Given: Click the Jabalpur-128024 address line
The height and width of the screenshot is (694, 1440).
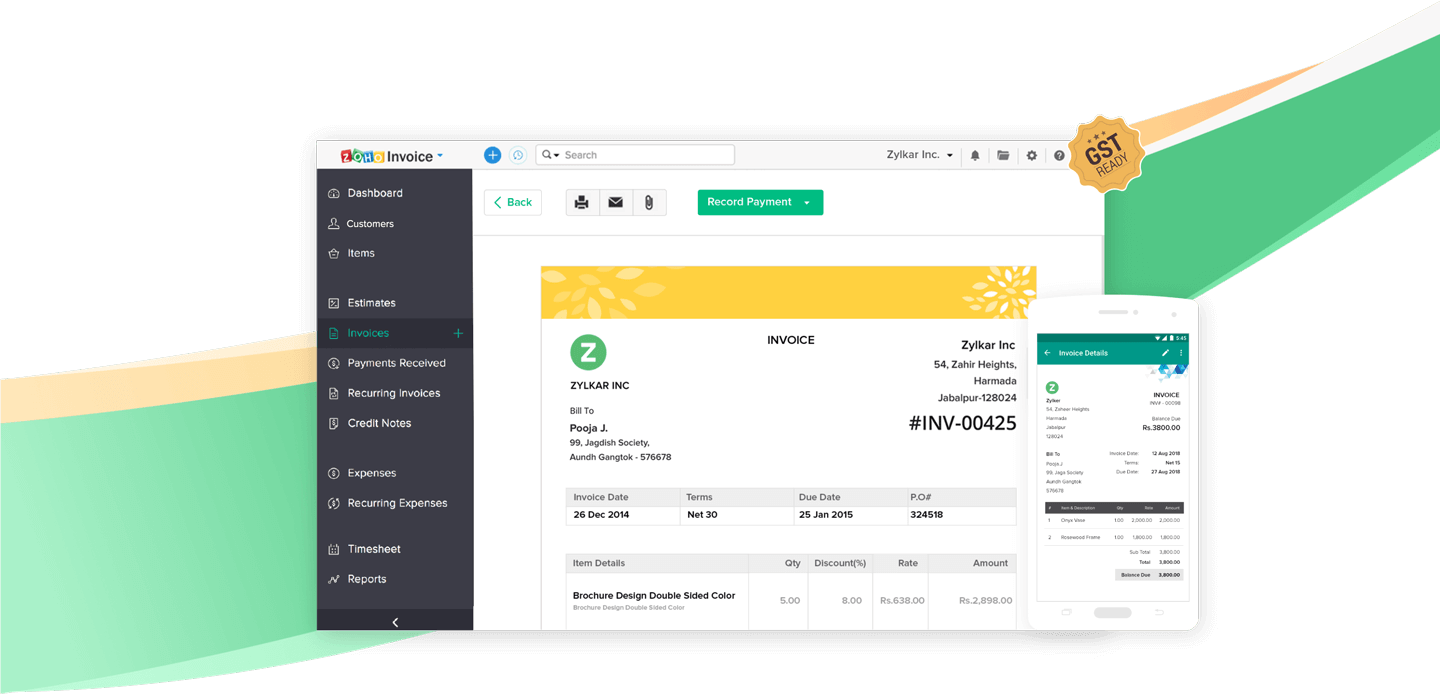Looking at the screenshot, I should click(x=977, y=397).
